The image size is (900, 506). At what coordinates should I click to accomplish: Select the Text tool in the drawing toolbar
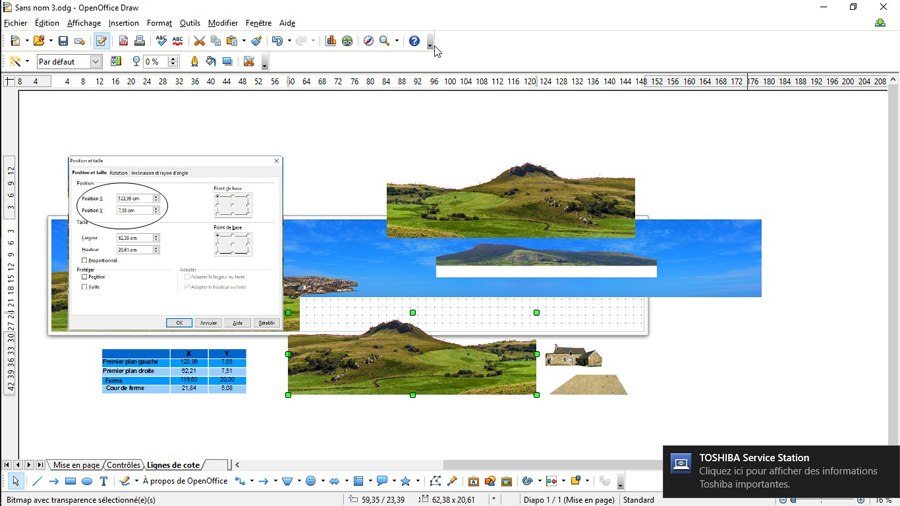[x=103, y=481]
